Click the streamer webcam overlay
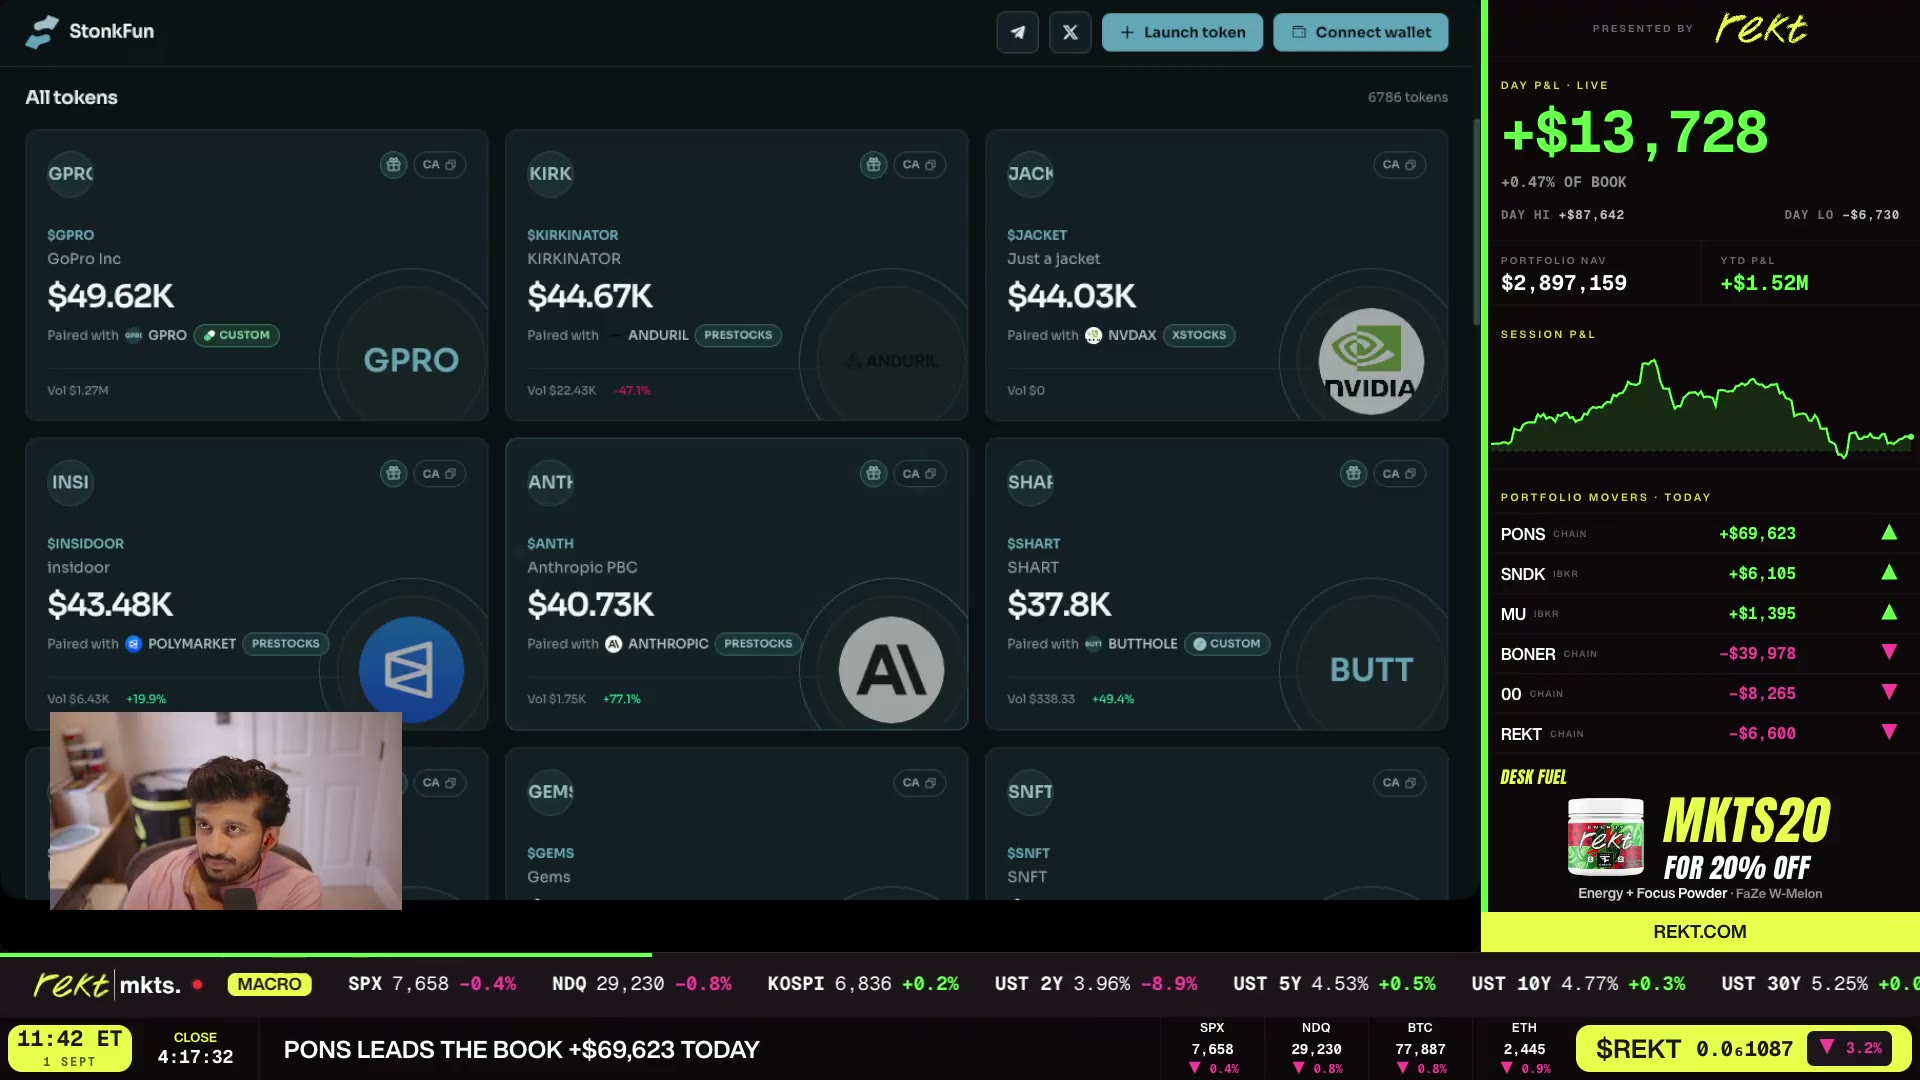This screenshot has width=1920, height=1080. coord(226,811)
